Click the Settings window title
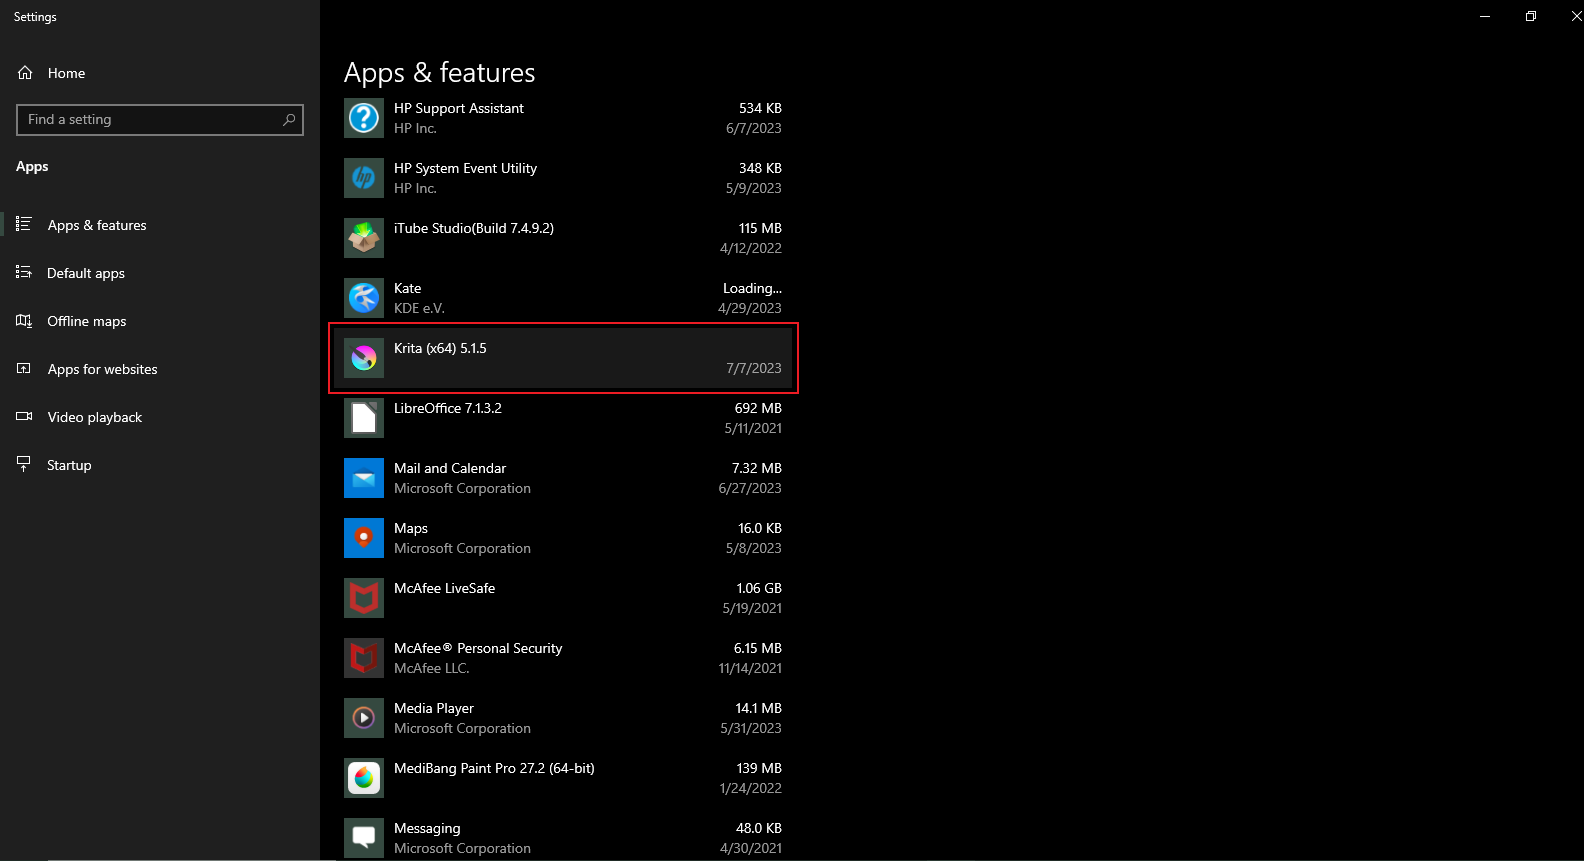 (x=35, y=17)
